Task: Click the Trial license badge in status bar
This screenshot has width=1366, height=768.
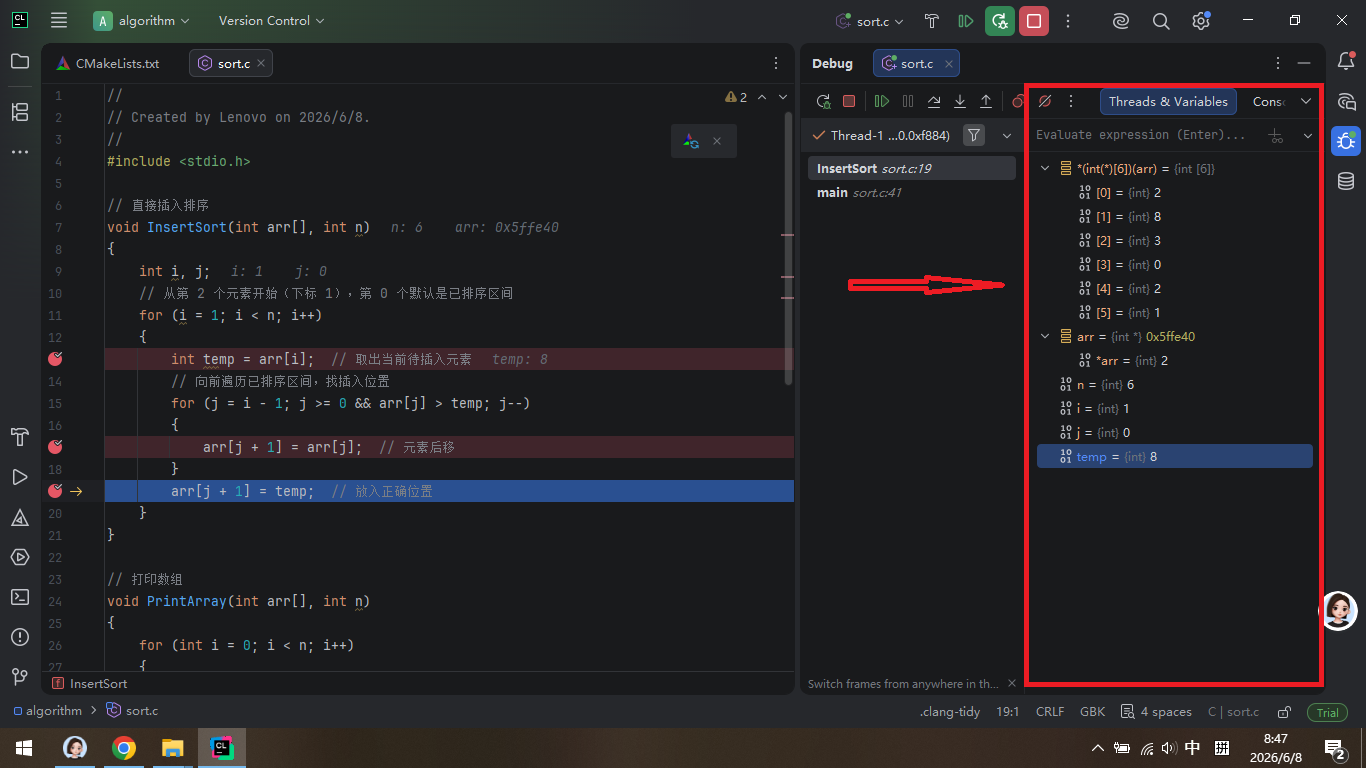Action: tap(1327, 712)
